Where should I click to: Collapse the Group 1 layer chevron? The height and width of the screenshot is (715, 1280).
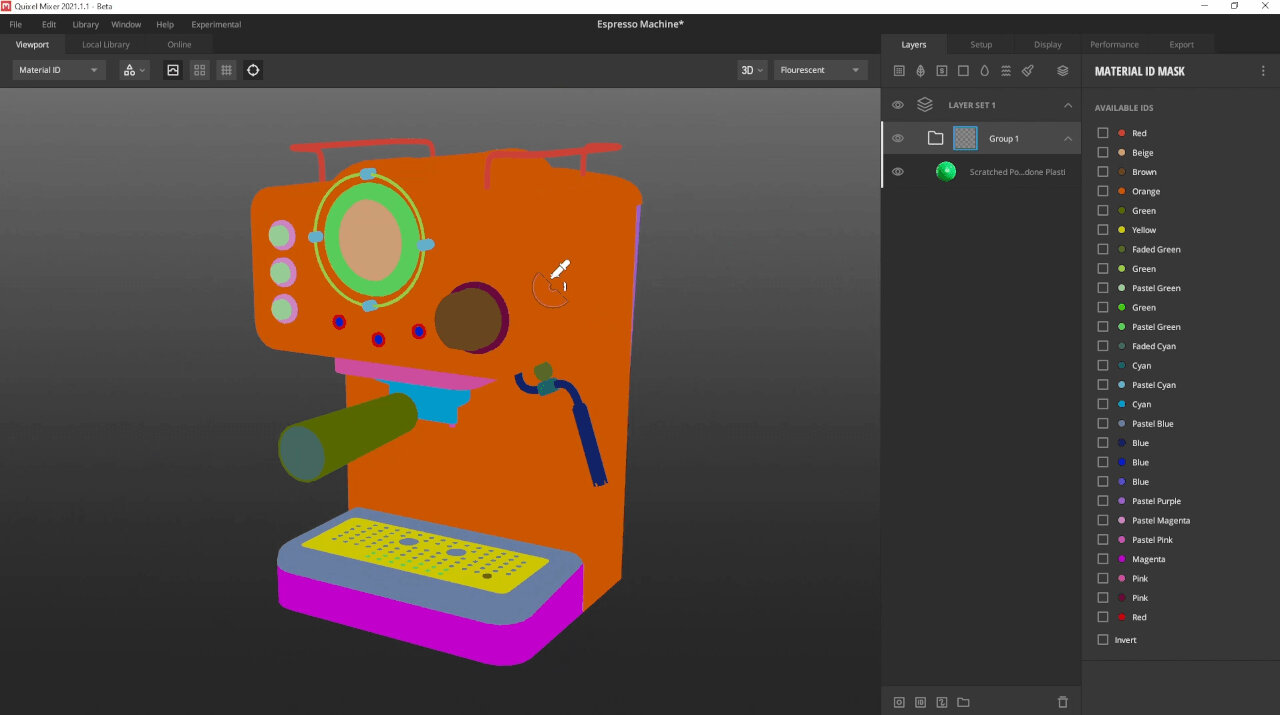(1067, 138)
